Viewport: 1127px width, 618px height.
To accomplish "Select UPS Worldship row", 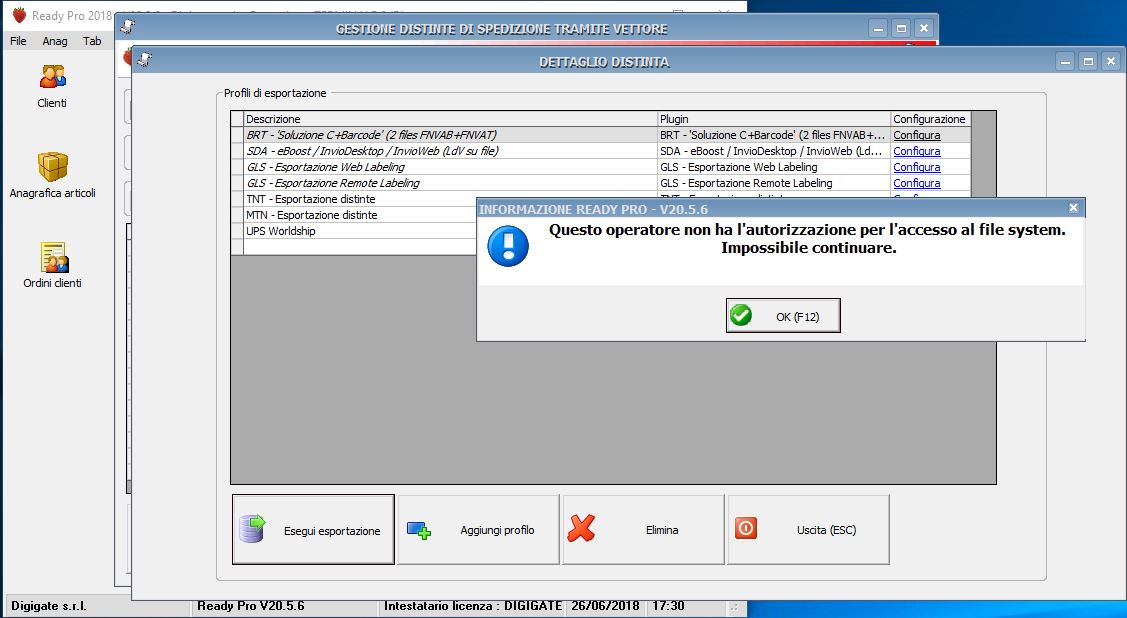I will [360, 231].
